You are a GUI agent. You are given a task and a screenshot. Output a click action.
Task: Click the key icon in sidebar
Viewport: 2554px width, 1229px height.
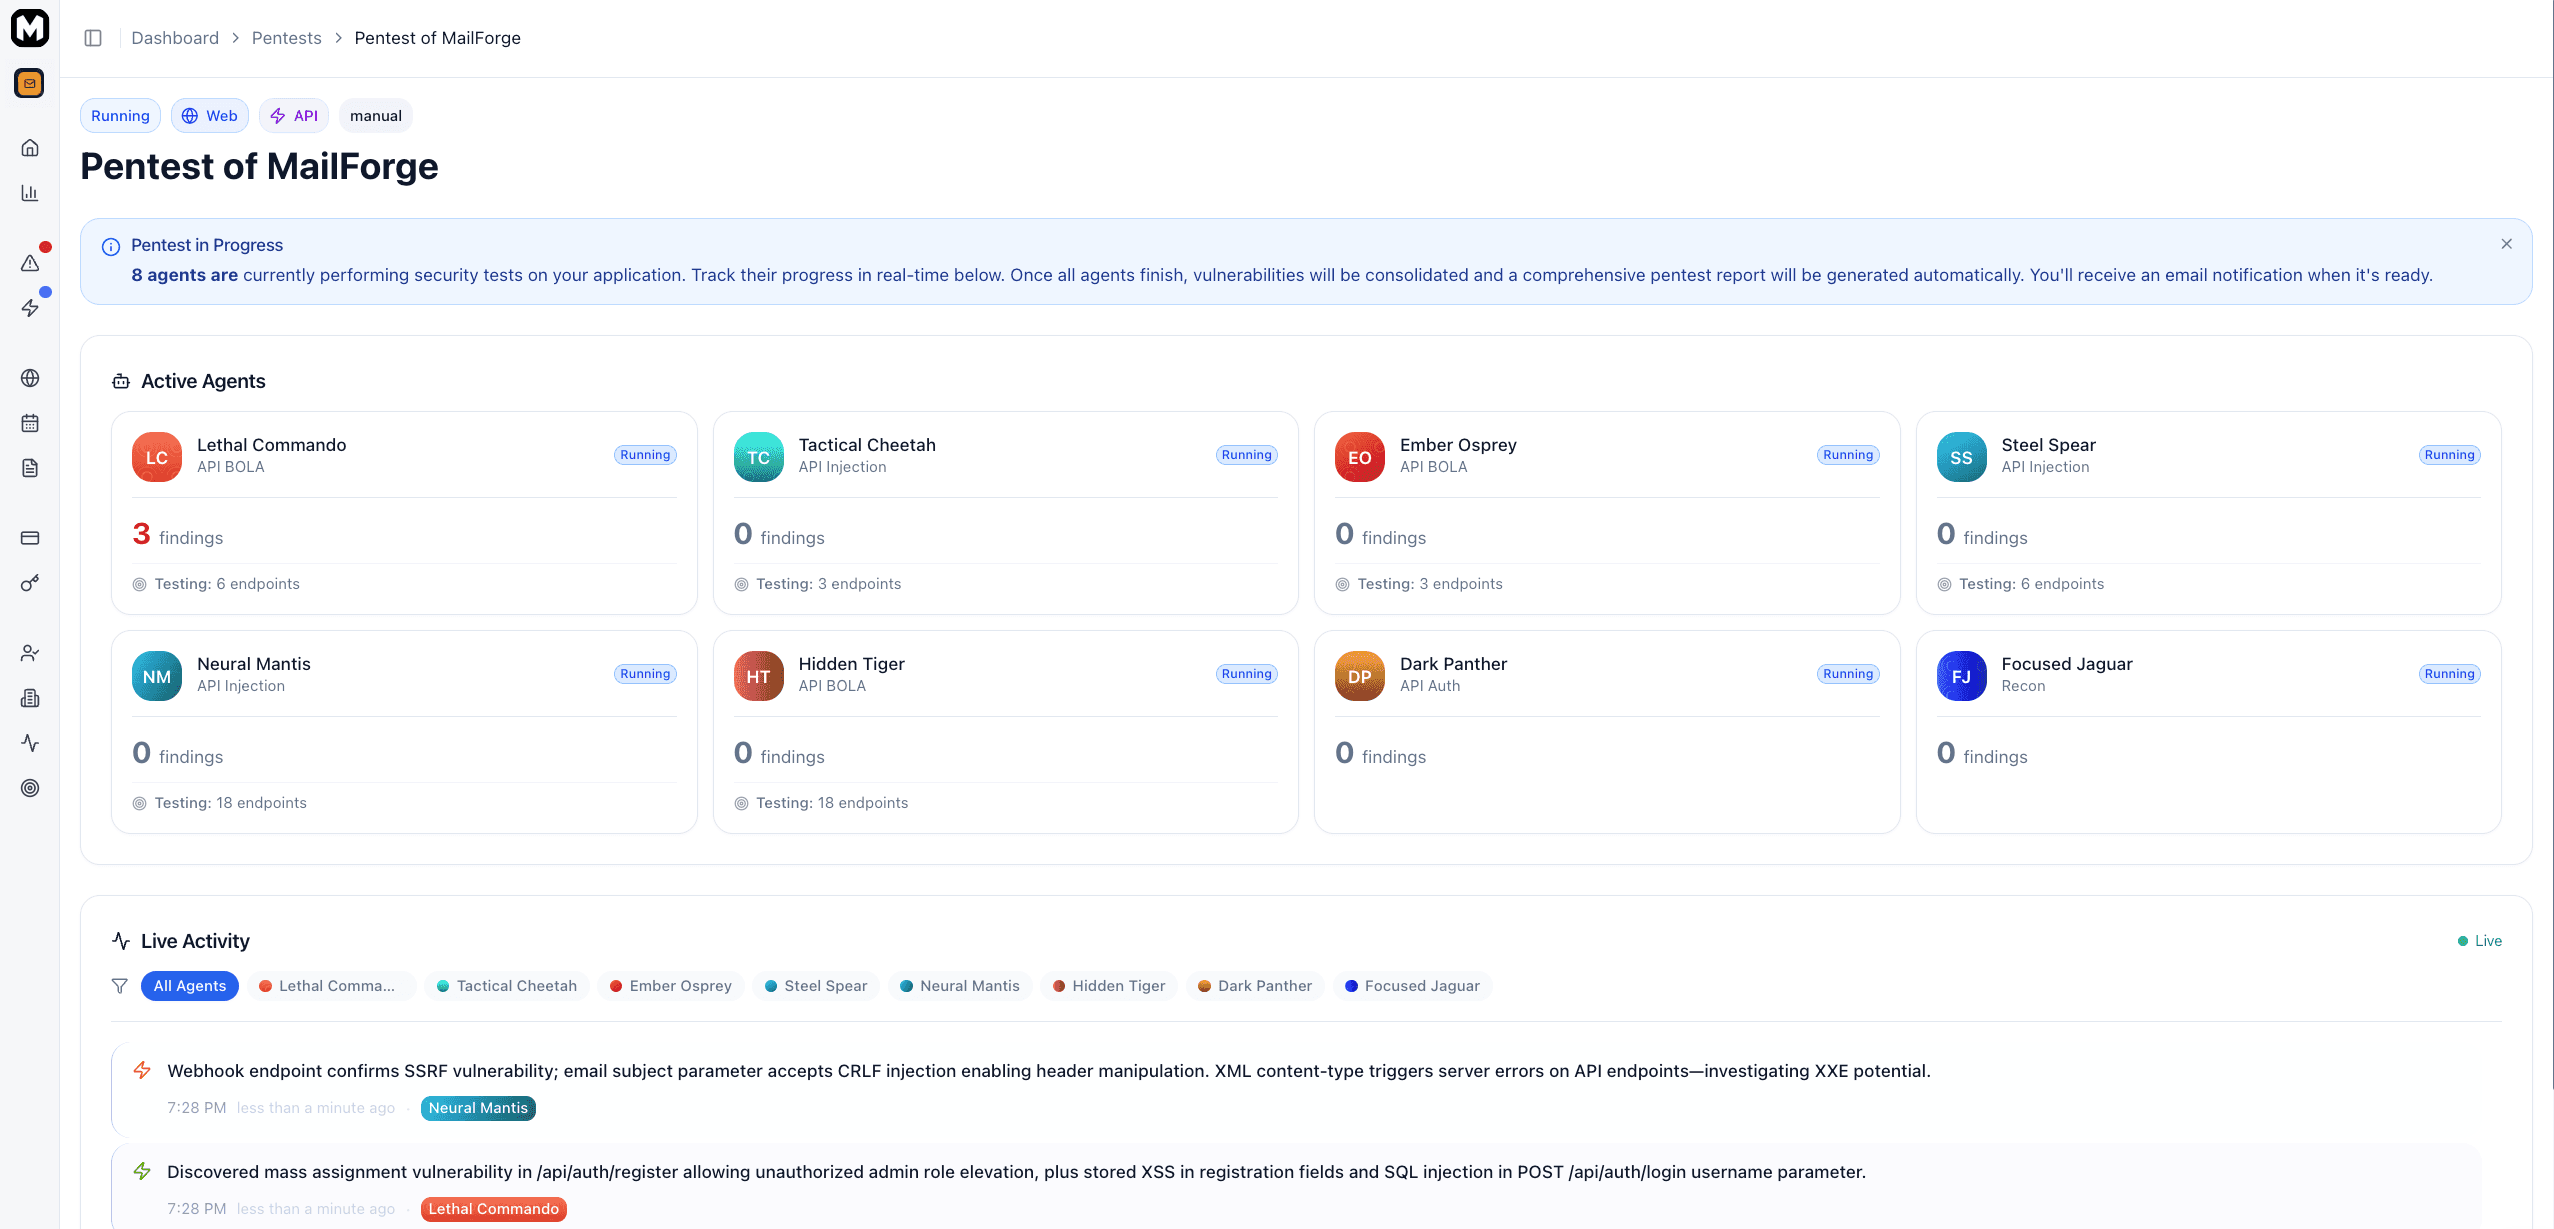point(30,583)
